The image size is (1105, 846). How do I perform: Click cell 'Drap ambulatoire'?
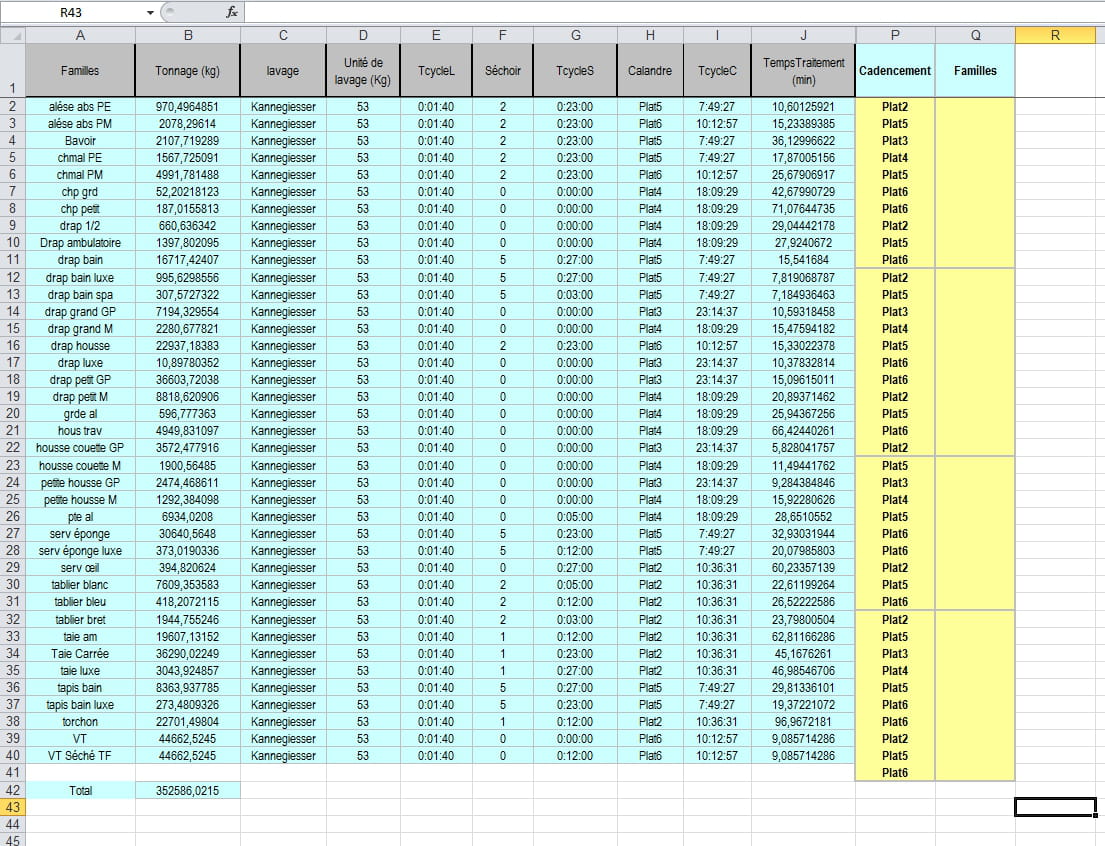pyautogui.click(x=80, y=243)
